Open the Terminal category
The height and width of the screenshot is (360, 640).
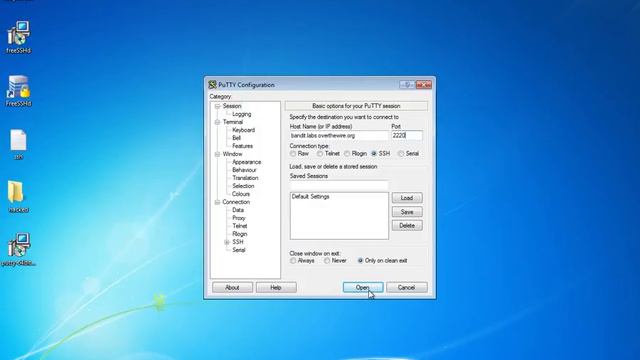(x=233, y=122)
